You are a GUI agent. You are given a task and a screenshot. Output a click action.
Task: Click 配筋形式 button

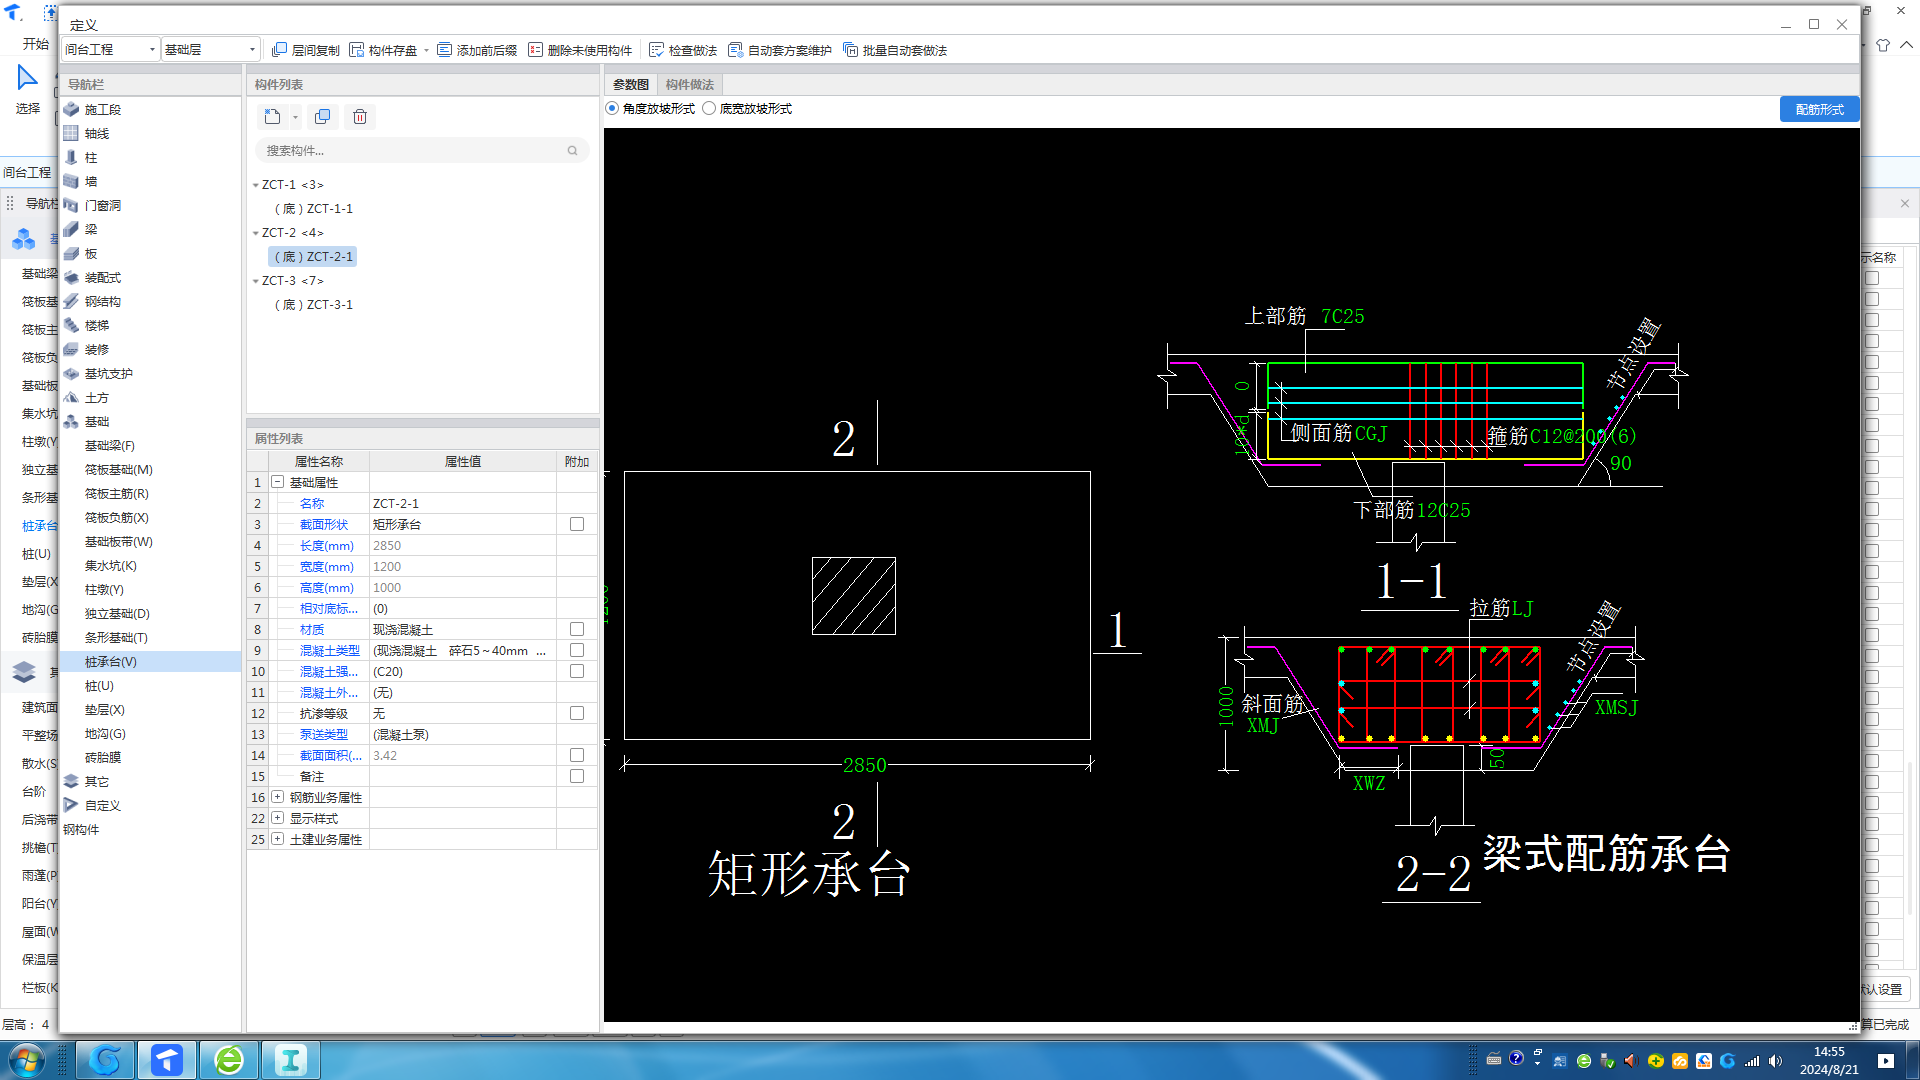[x=1819, y=110]
